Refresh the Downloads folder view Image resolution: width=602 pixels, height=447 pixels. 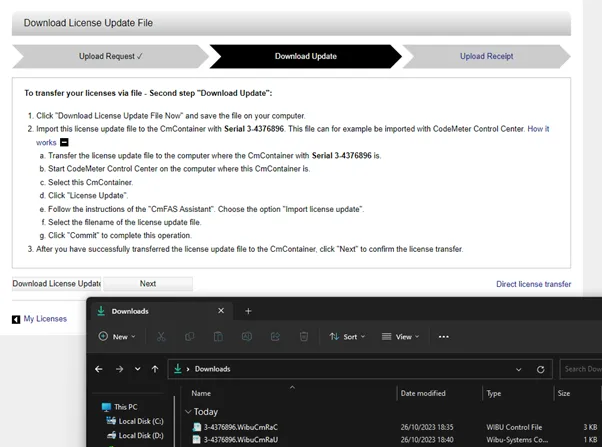[541, 369]
